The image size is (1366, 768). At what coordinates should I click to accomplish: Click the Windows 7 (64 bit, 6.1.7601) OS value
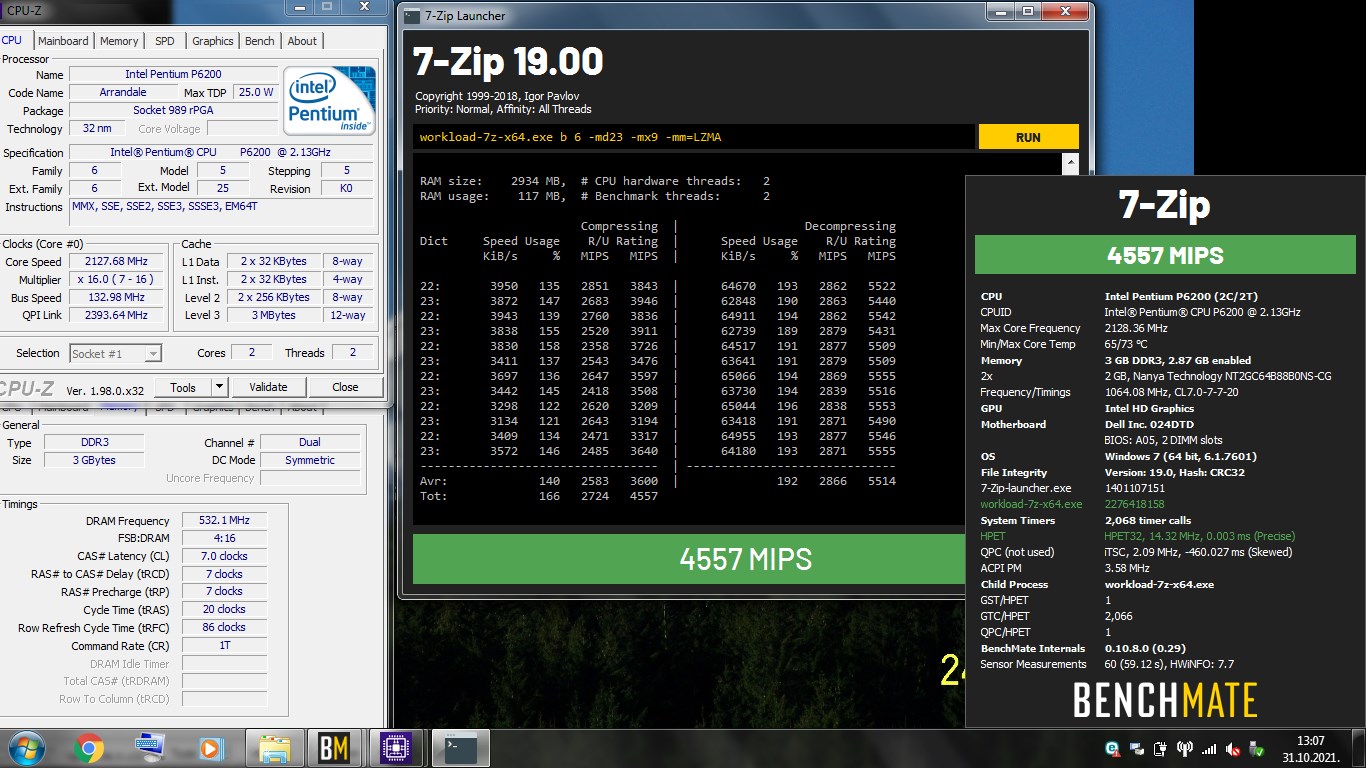(x=1180, y=456)
